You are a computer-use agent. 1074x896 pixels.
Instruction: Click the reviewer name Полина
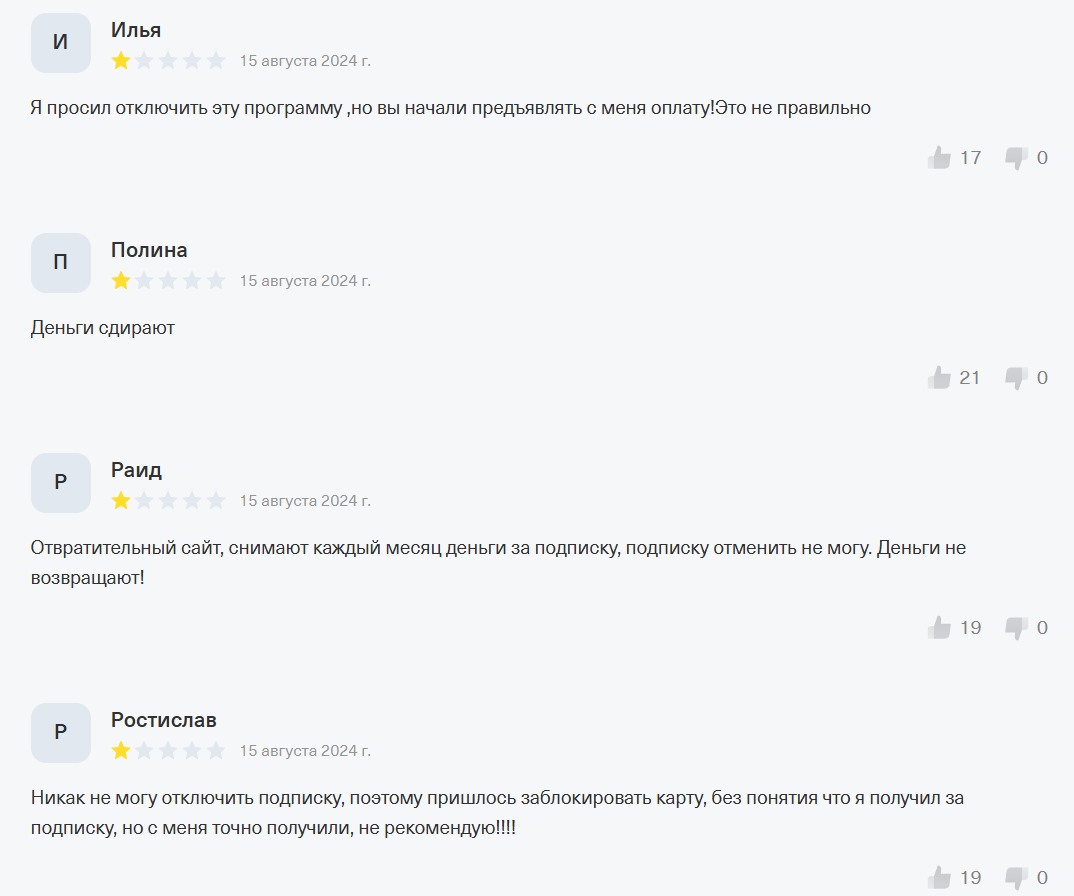coord(149,250)
